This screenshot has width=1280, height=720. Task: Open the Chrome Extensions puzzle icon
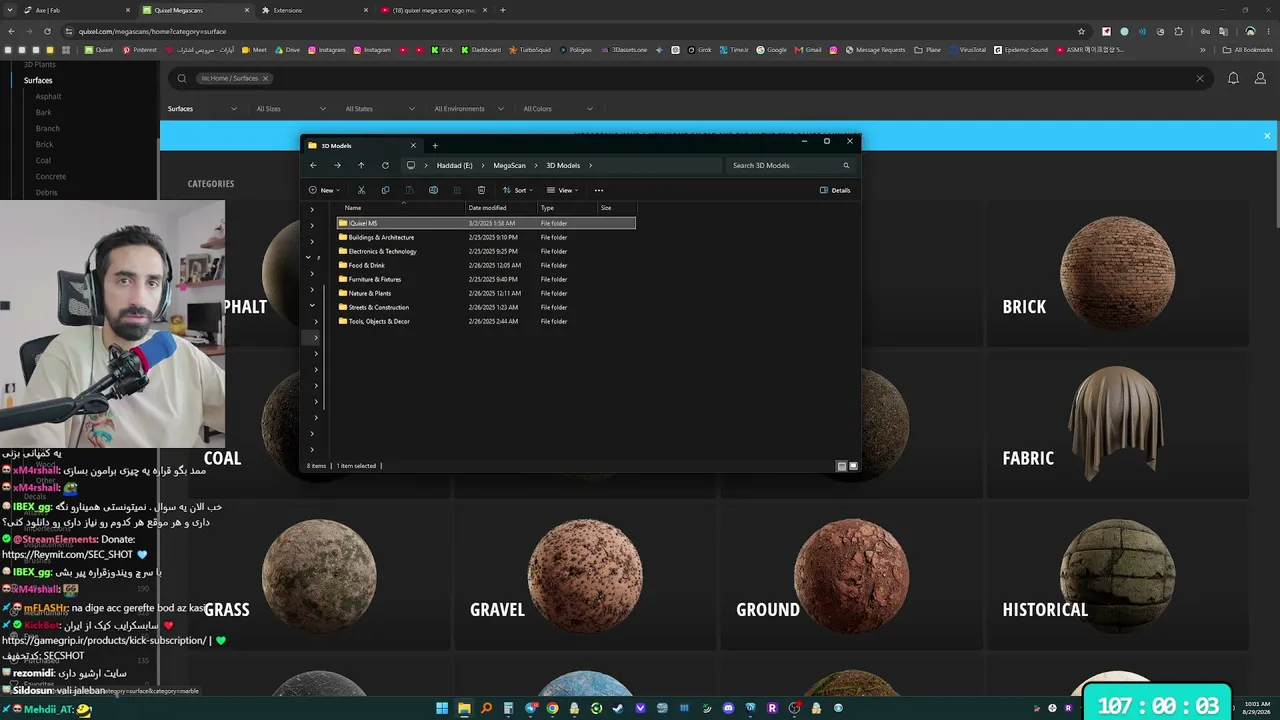tap(1177, 31)
